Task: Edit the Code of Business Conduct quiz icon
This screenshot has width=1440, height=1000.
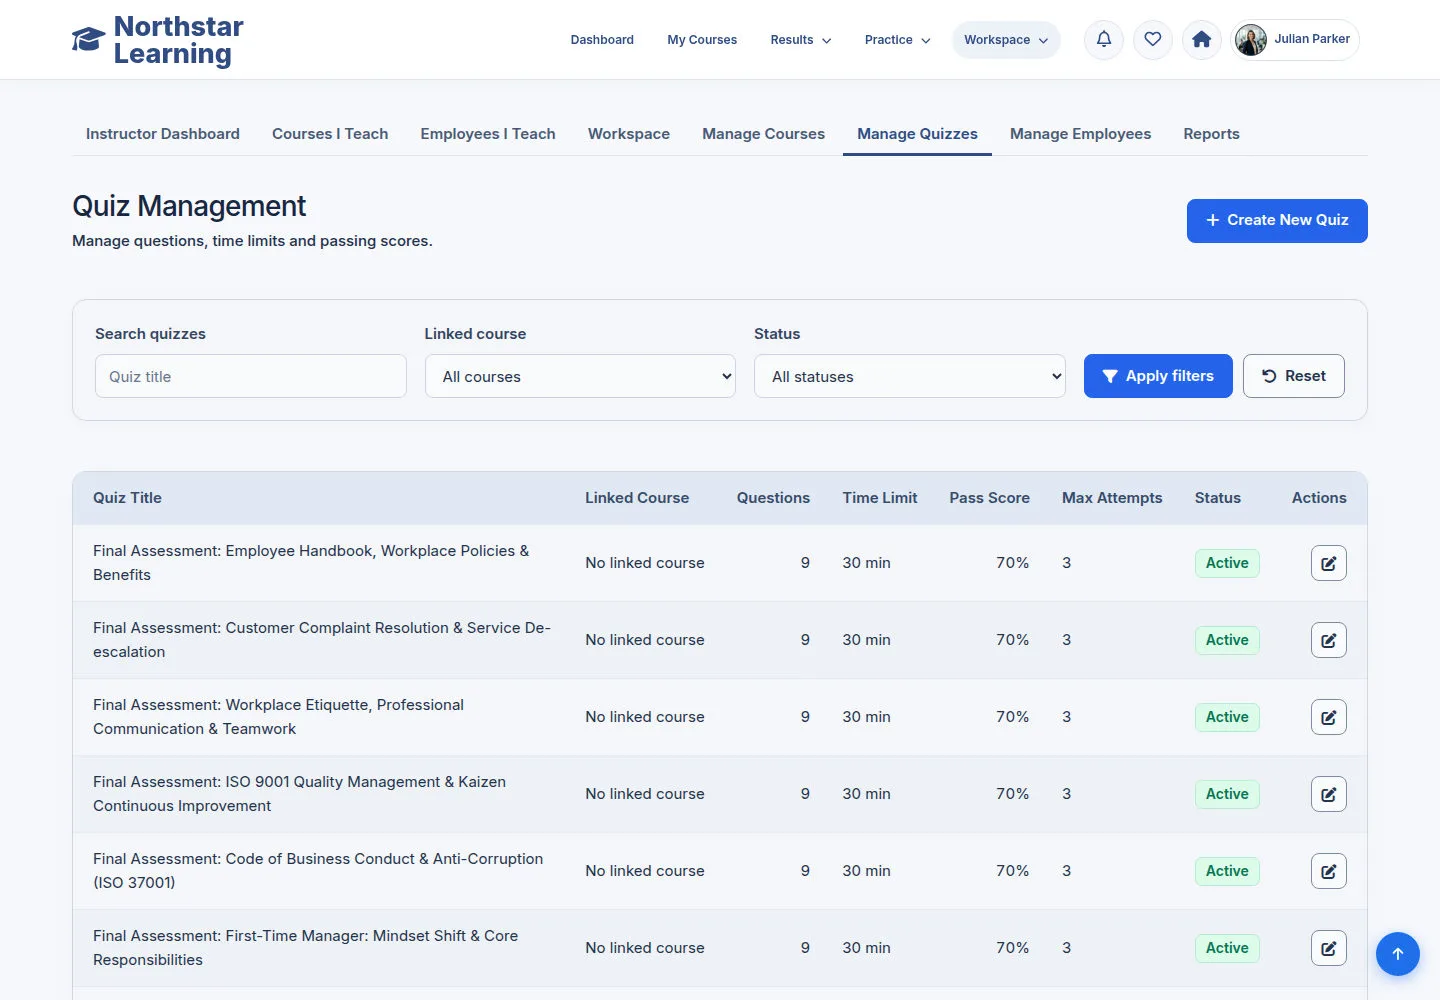Action: point(1329,871)
